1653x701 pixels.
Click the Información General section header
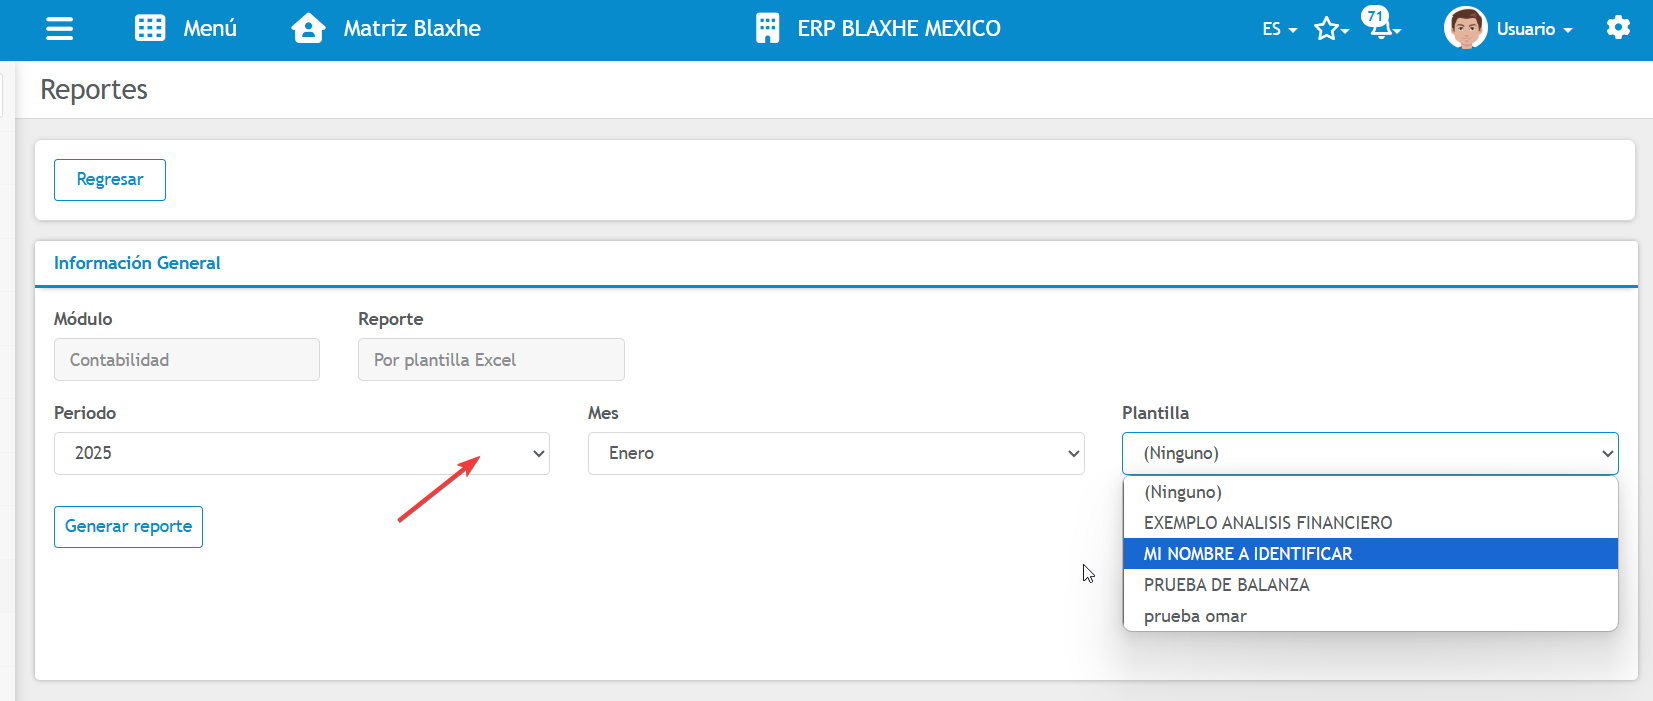(137, 263)
